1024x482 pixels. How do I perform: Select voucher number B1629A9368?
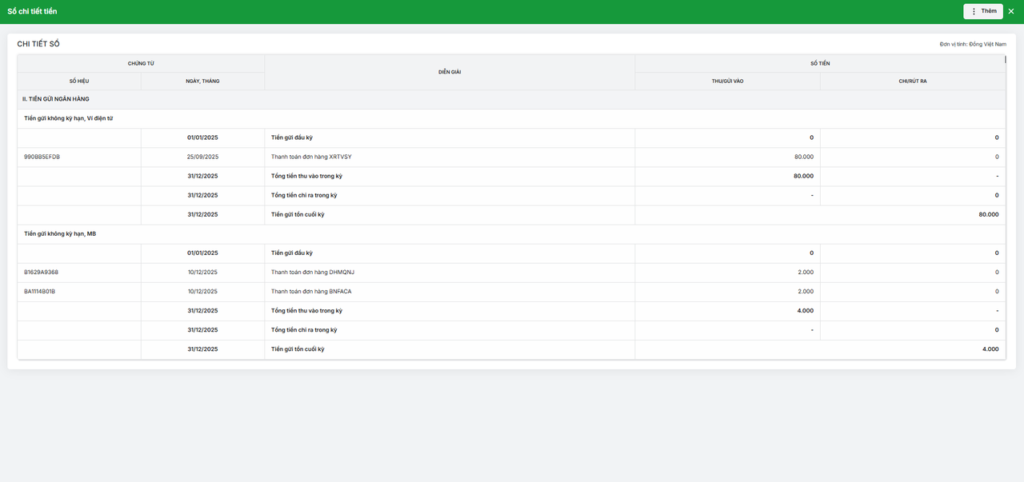tap(41, 272)
